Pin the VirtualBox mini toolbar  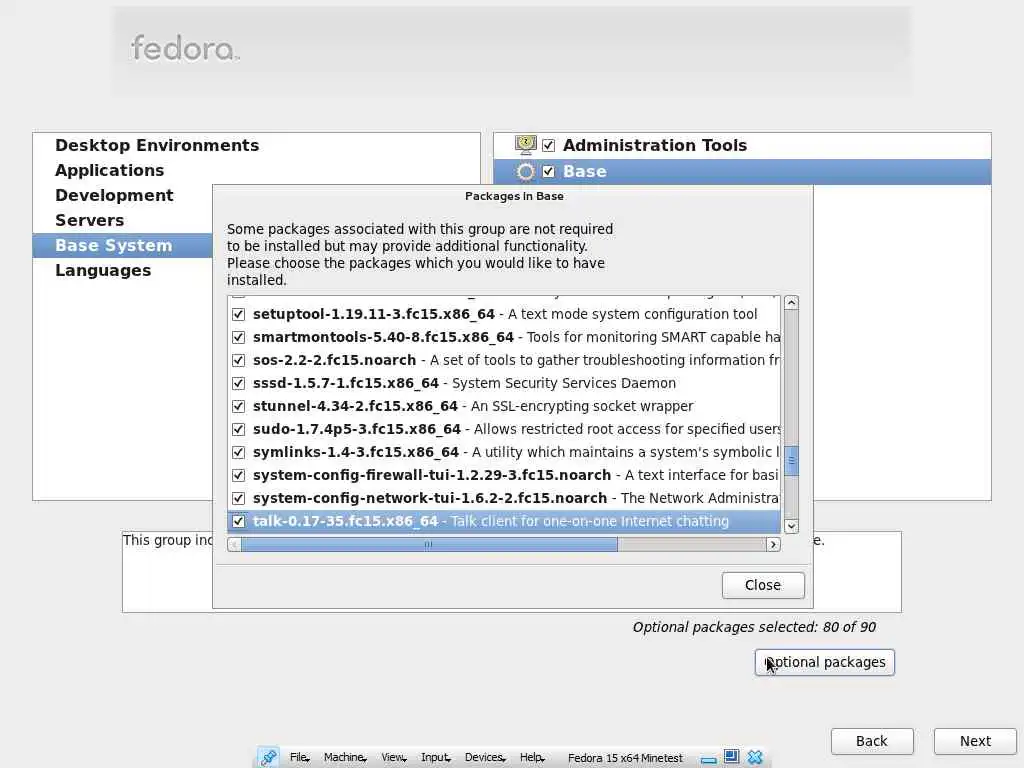point(268,757)
